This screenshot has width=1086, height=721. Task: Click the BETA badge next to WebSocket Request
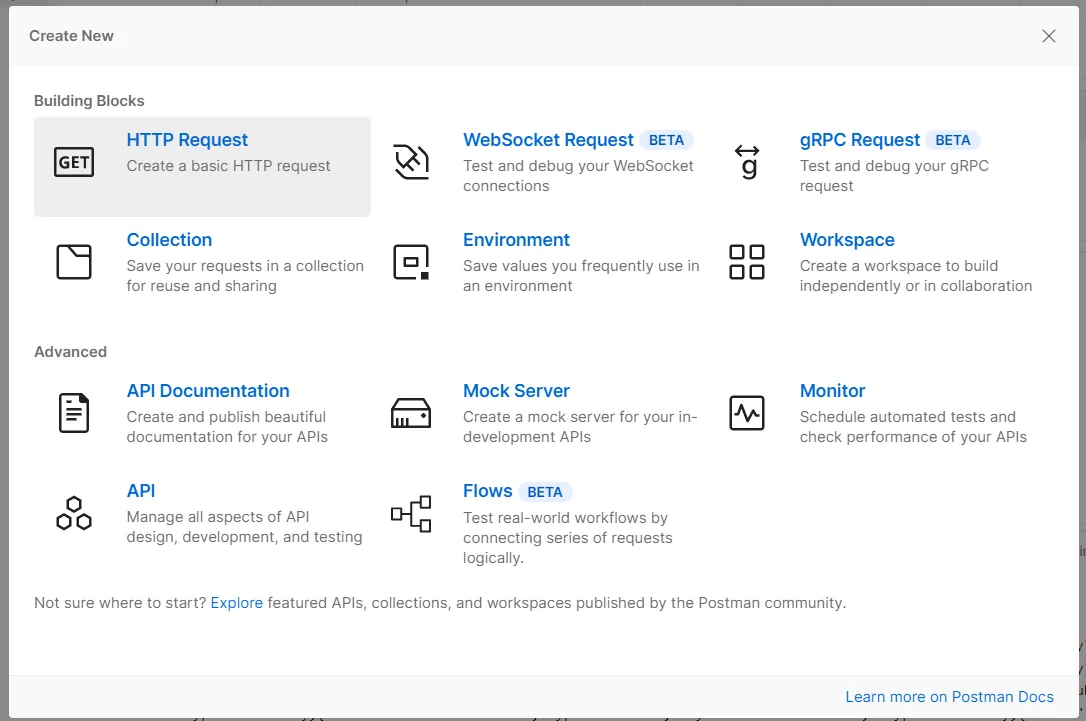[x=666, y=140]
